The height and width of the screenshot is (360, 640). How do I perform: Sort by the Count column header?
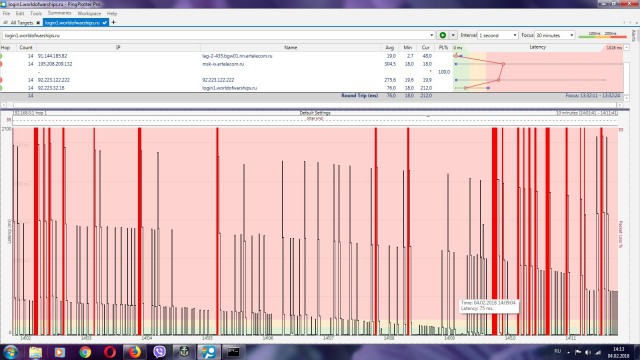[x=25, y=48]
